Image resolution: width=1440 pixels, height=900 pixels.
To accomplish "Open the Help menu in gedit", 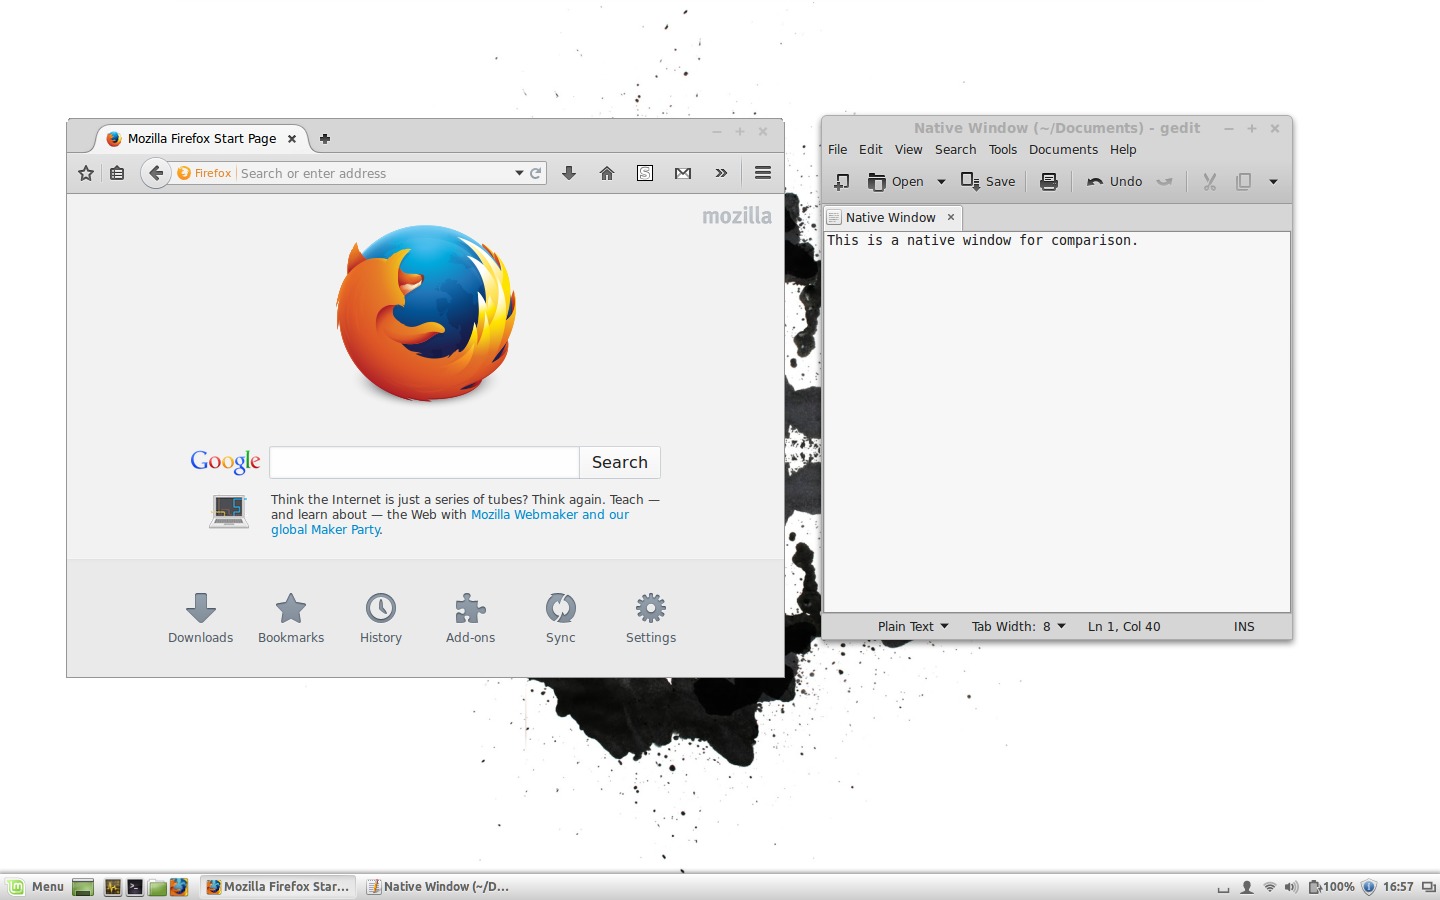I will pyautogui.click(x=1123, y=150).
